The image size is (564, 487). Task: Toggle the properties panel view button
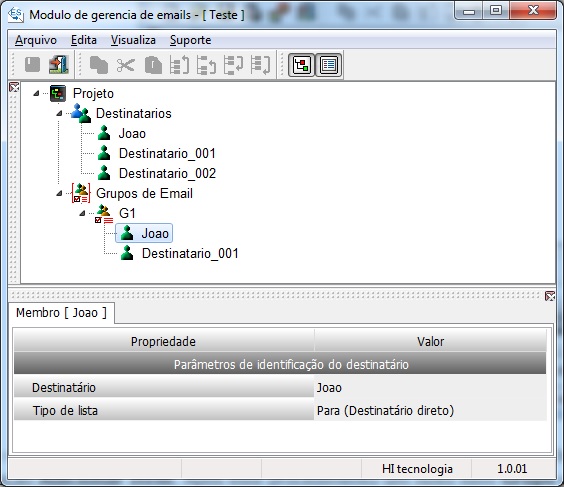click(329, 65)
